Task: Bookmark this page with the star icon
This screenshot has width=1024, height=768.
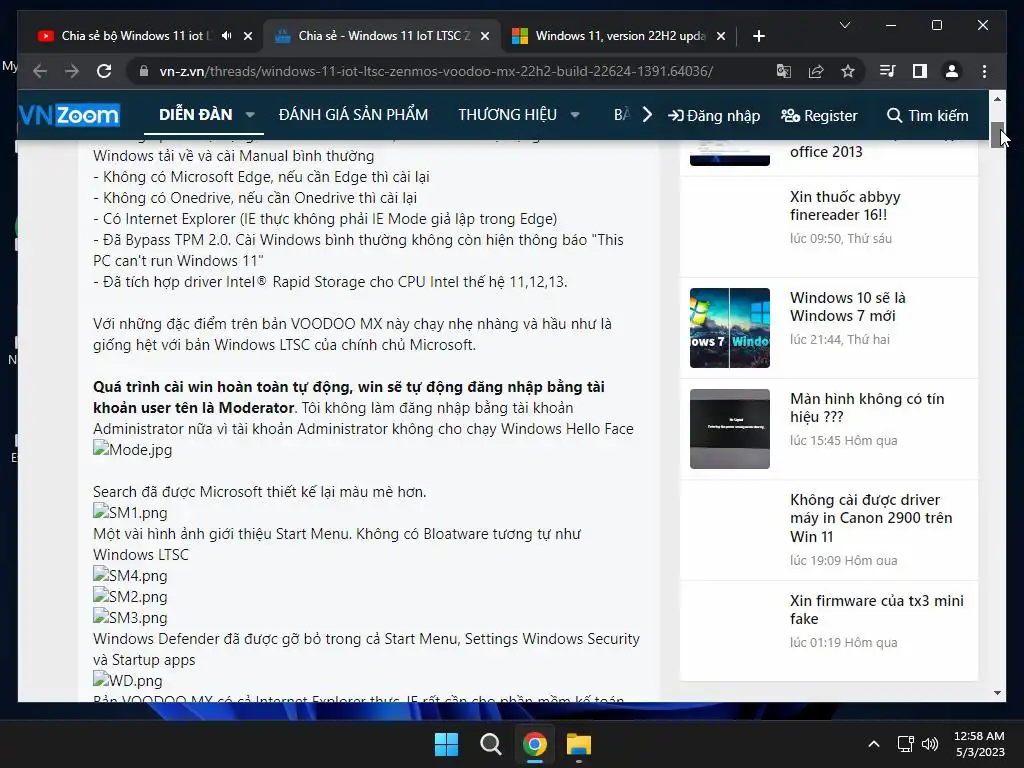Action: [848, 71]
